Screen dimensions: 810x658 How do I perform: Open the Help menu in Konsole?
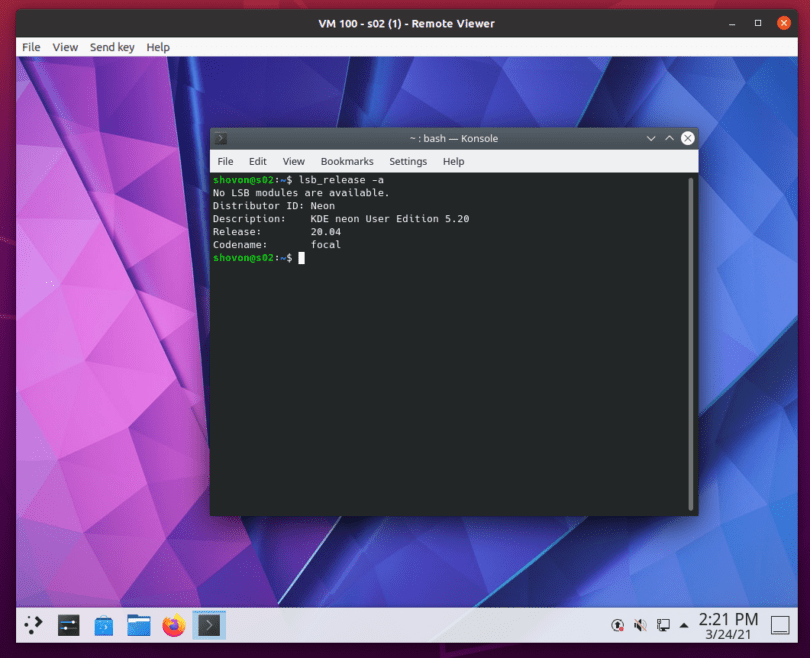(x=453, y=161)
